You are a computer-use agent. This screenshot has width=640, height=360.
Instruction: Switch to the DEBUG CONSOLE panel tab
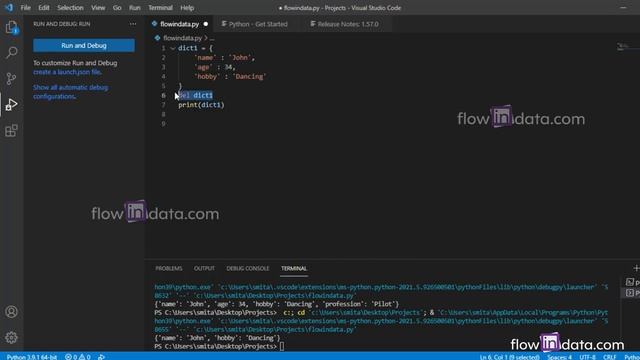click(x=248, y=268)
